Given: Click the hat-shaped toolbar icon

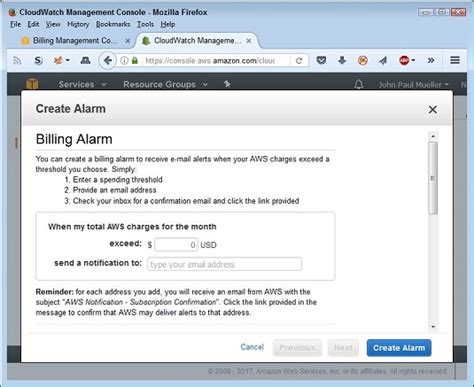Looking at the screenshot, I should pyautogui.click(x=85, y=60).
